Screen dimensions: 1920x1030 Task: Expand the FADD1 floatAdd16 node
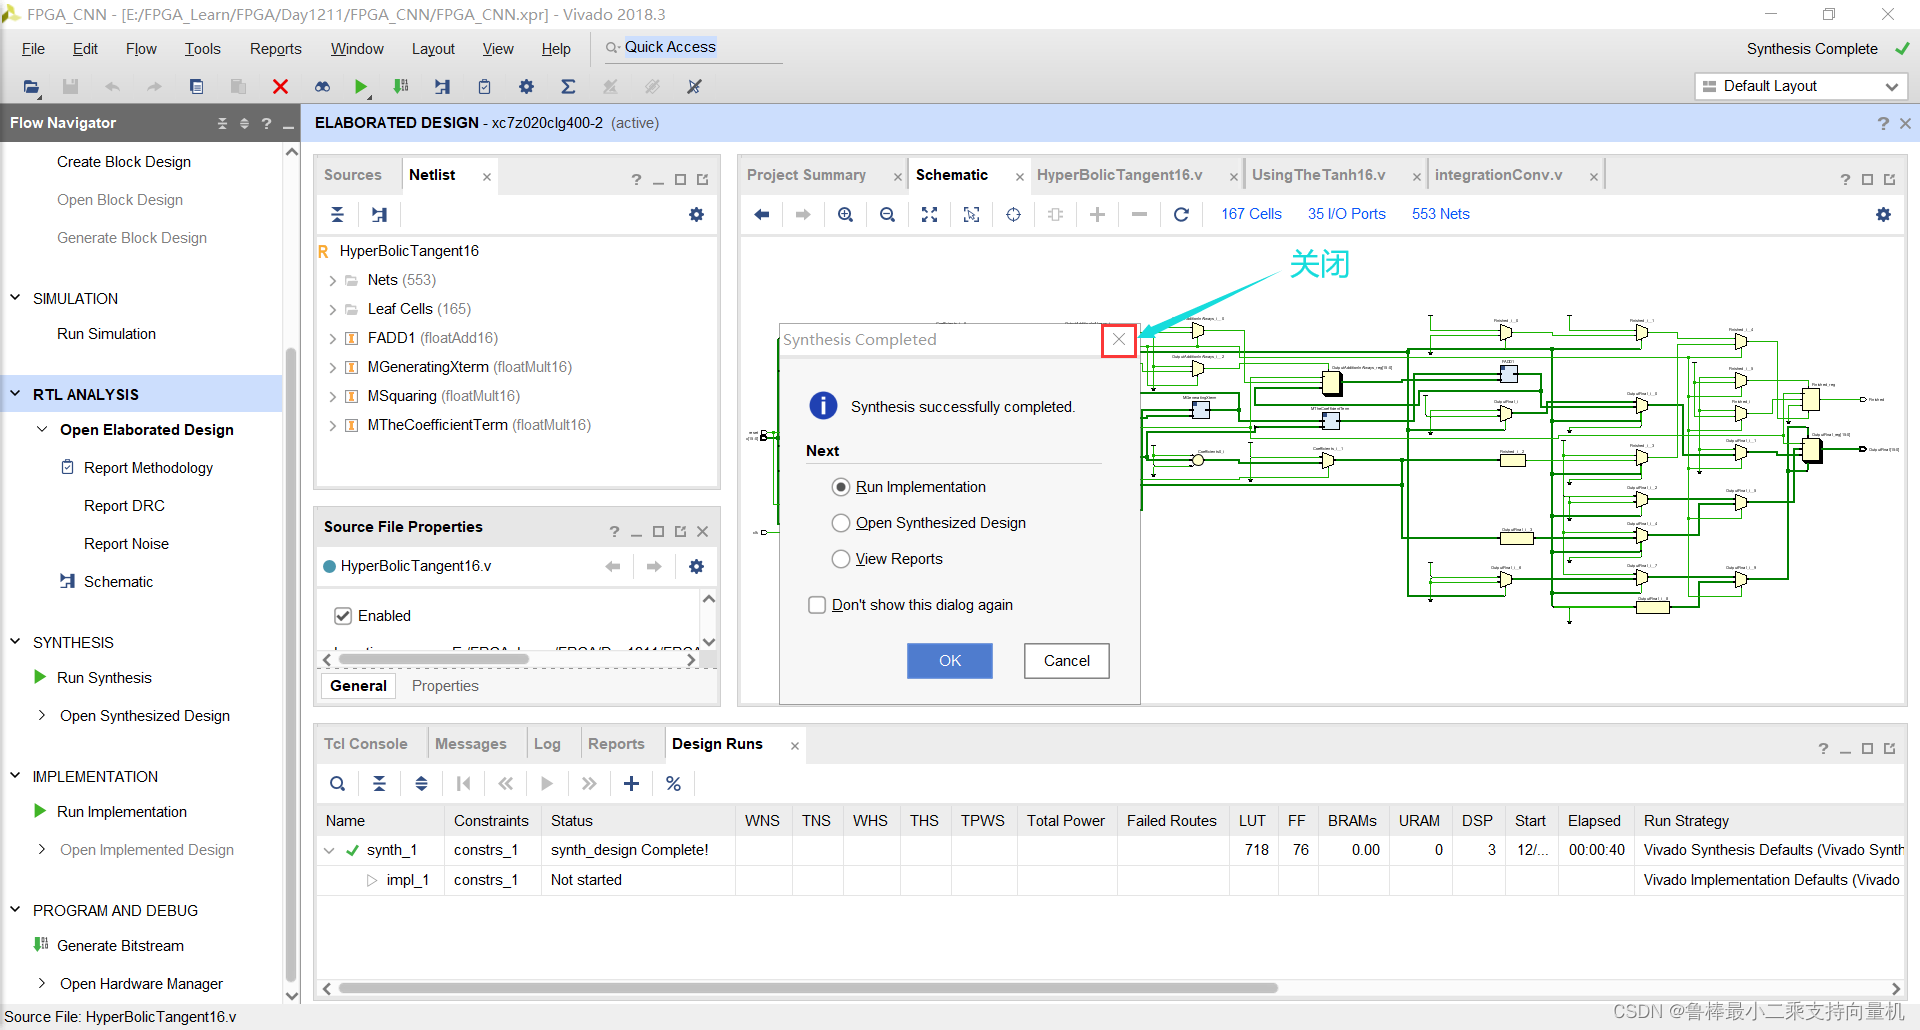[x=332, y=339]
